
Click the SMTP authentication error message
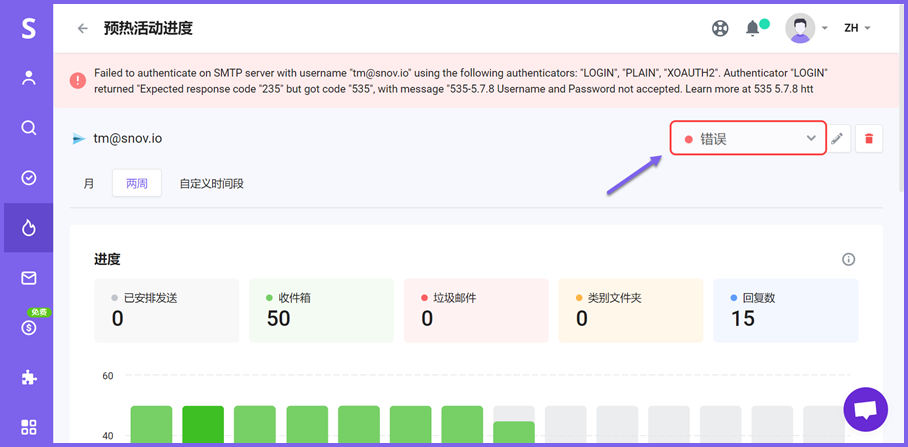(x=461, y=81)
